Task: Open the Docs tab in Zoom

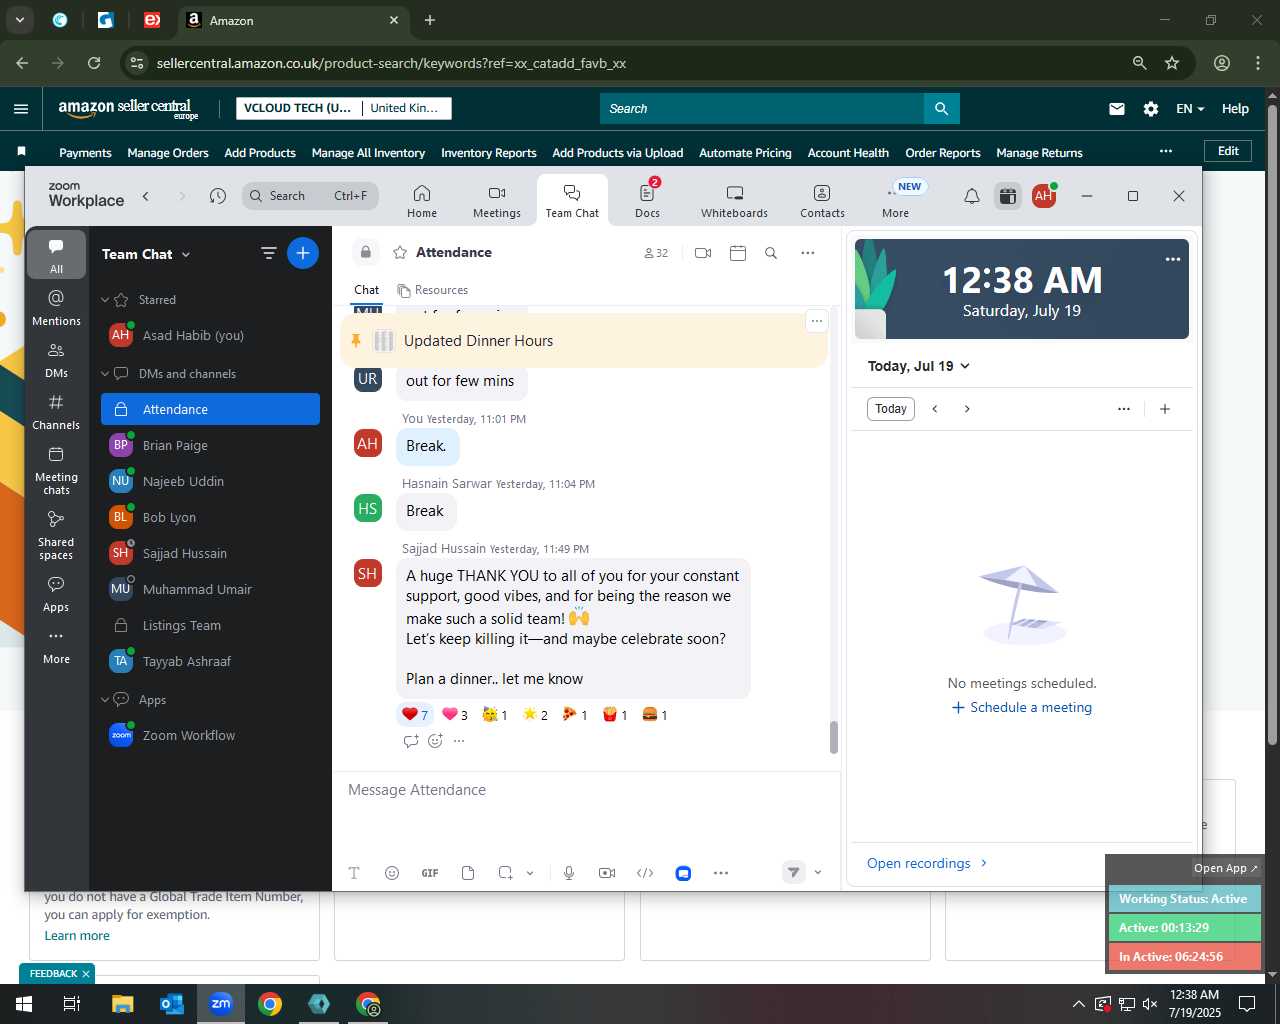Action: pyautogui.click(x=648, y=200)
